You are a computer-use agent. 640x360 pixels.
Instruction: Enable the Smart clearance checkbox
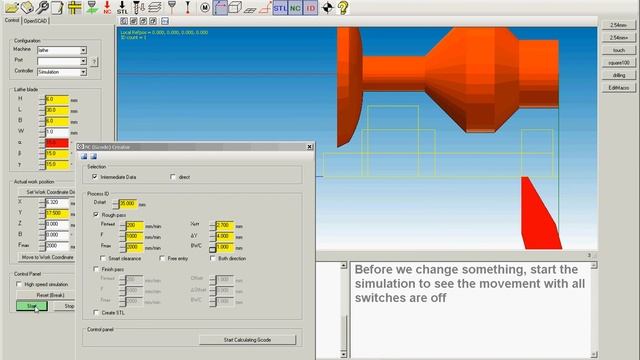coord(103,258)
